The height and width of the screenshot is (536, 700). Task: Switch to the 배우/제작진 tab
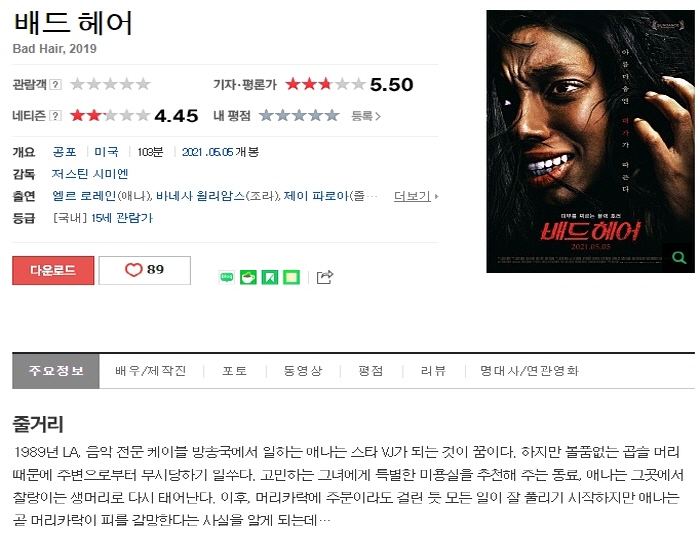coord(151,371)
